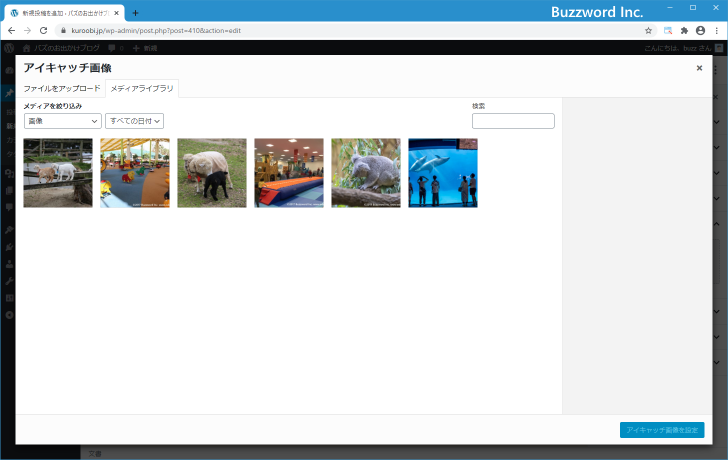Open the すべての日付 date filter
Image resolution: width=728 pixels, height=460 pixels.
pyautogui.click(x=135, y=120)
